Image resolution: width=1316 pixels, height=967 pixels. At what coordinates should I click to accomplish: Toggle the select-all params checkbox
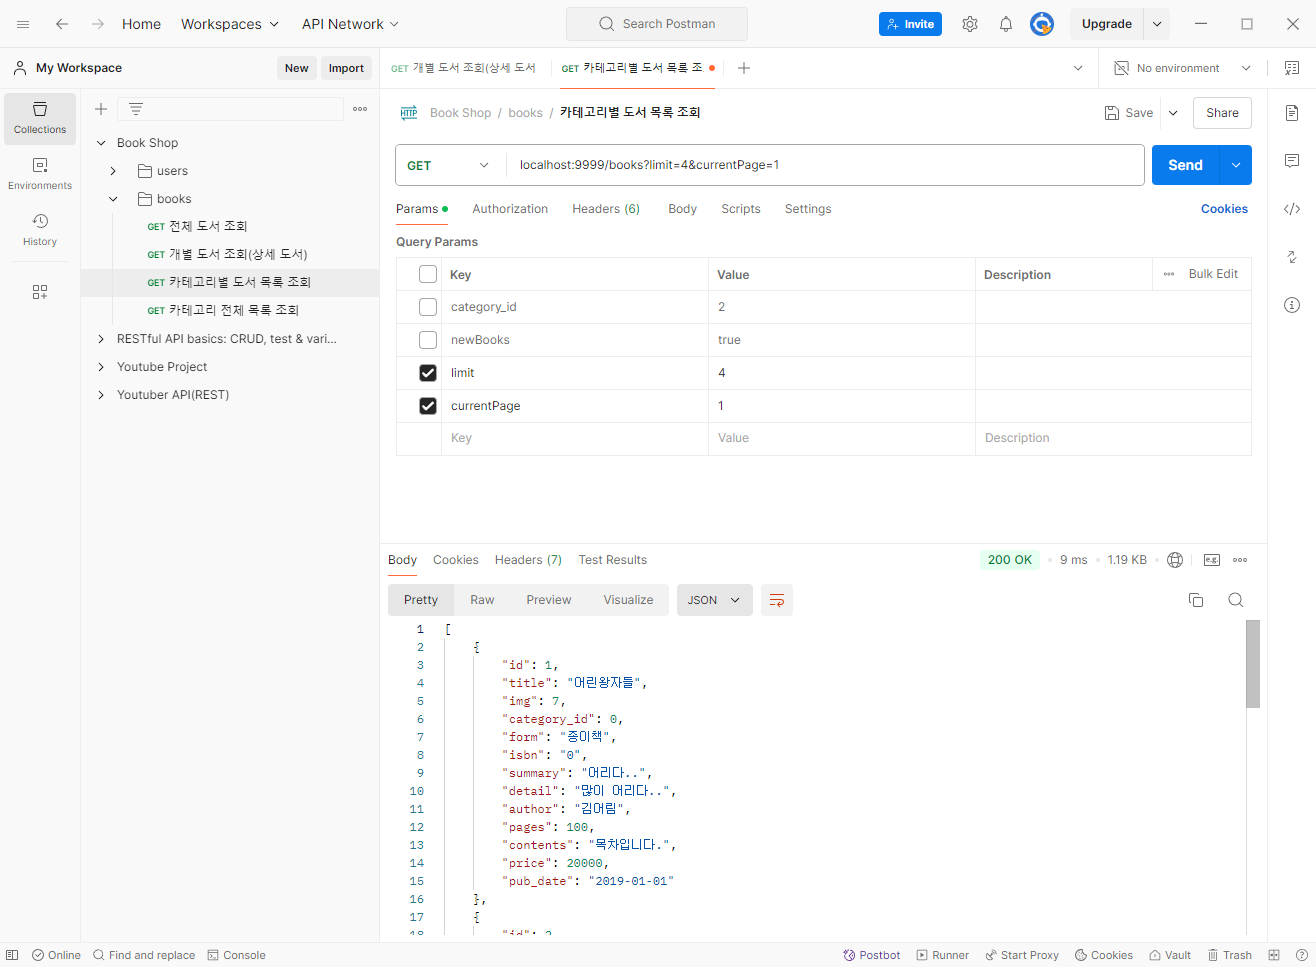[428, 274]
